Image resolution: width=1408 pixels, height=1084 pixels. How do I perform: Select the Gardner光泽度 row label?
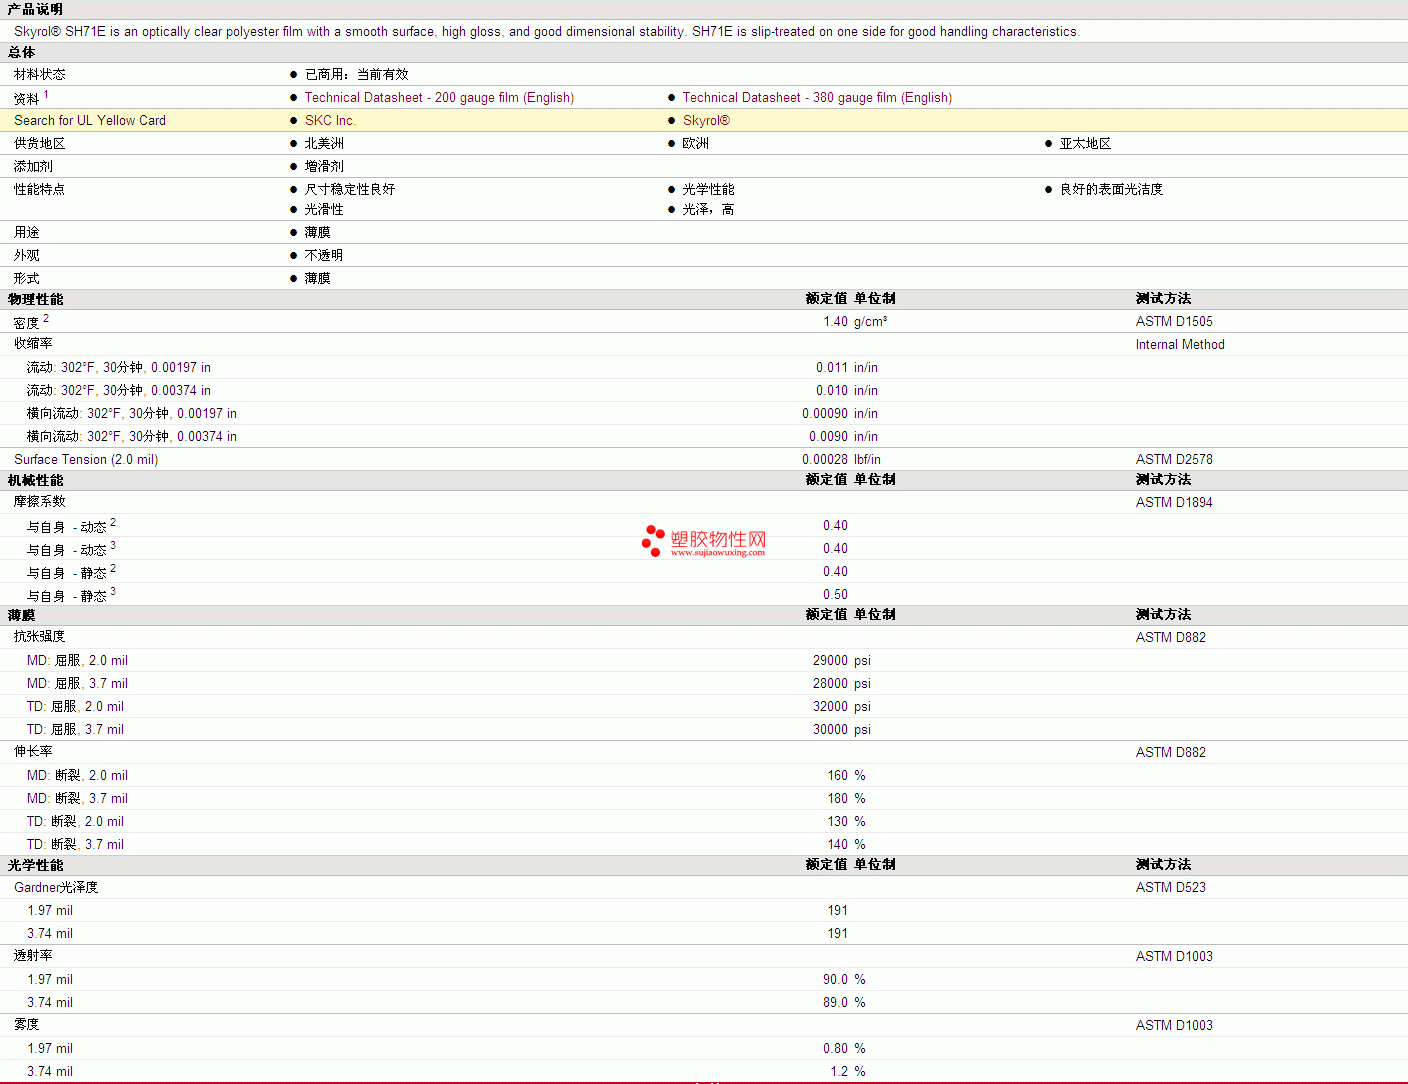coord(56,887)
